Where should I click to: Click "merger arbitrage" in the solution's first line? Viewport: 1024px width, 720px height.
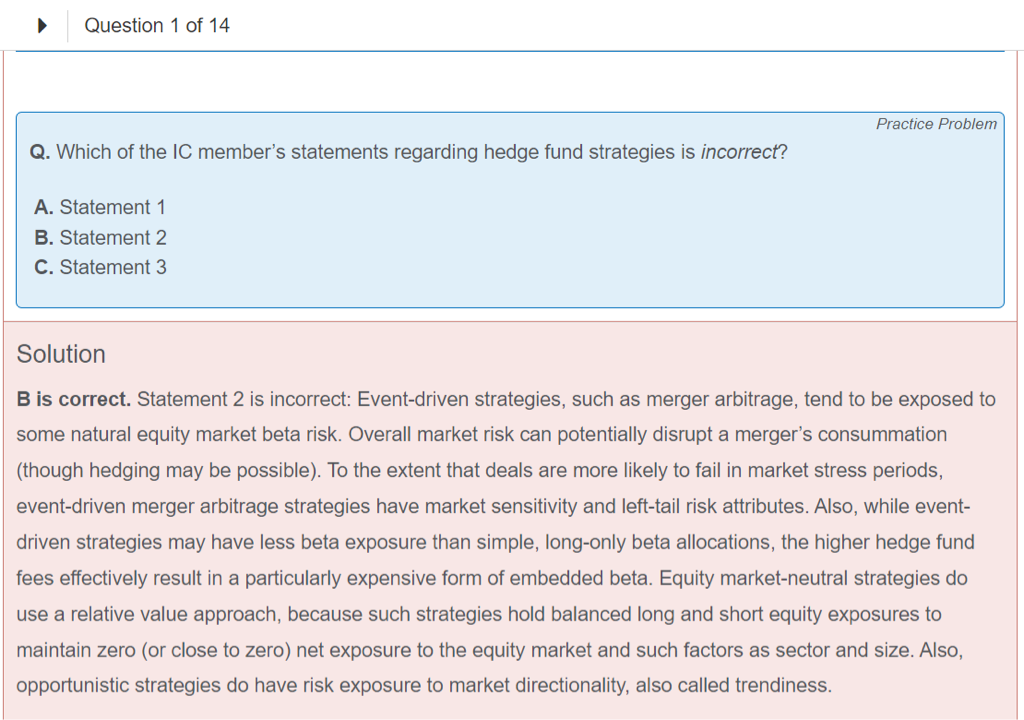pyautogui.click(x=714, y=399)
